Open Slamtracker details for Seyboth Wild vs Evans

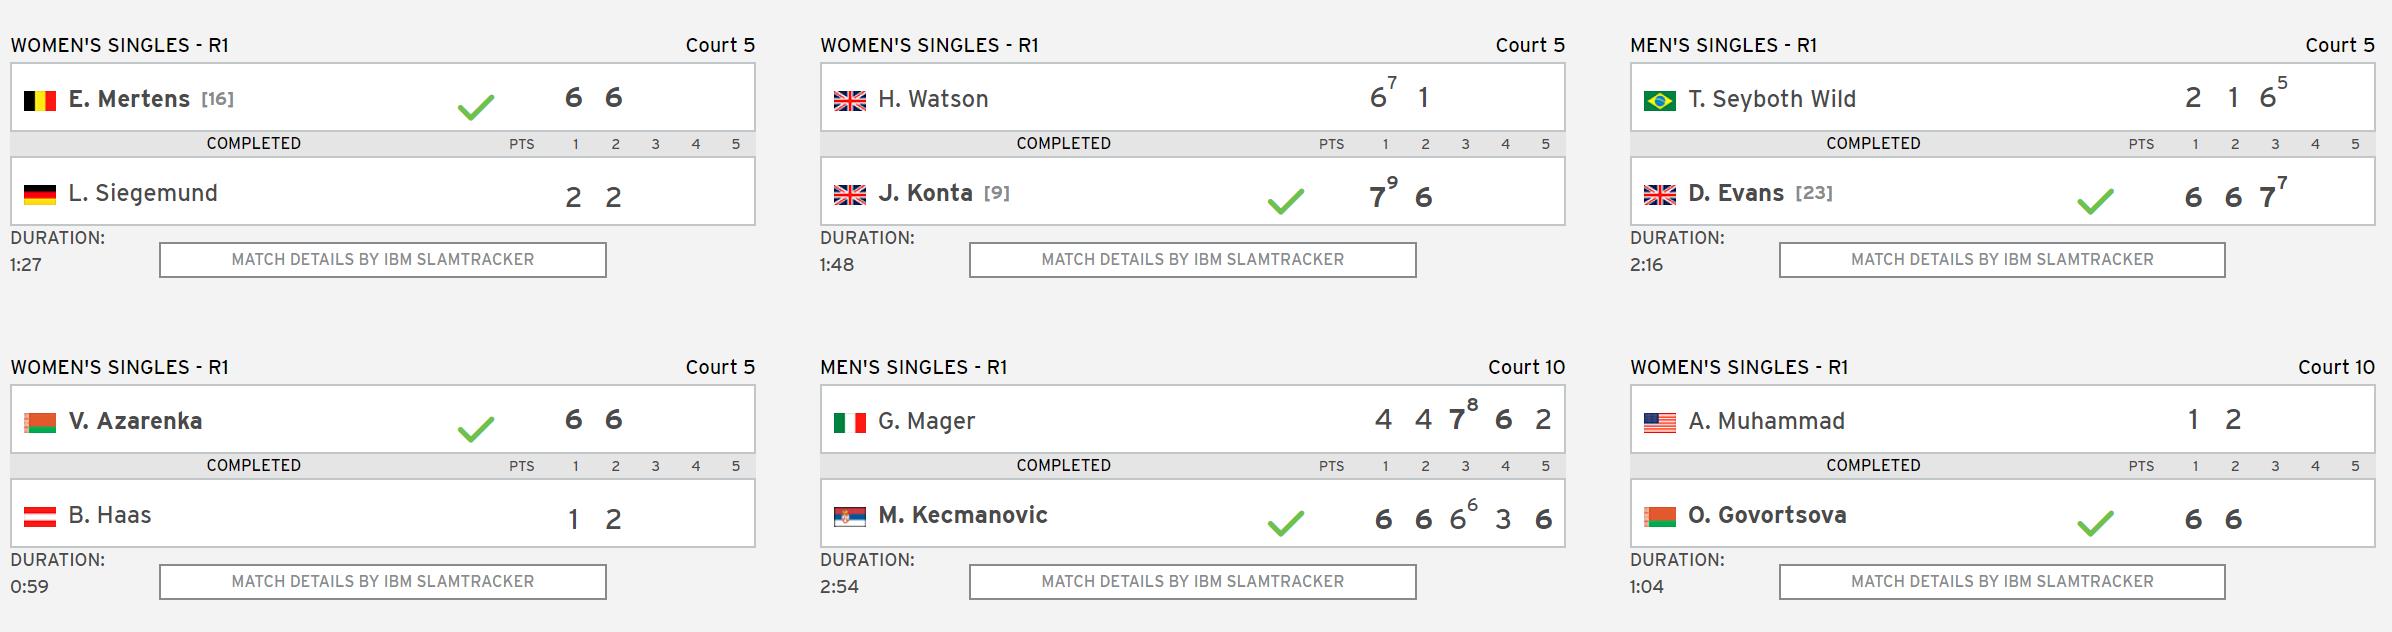(x=2001, y=260)
